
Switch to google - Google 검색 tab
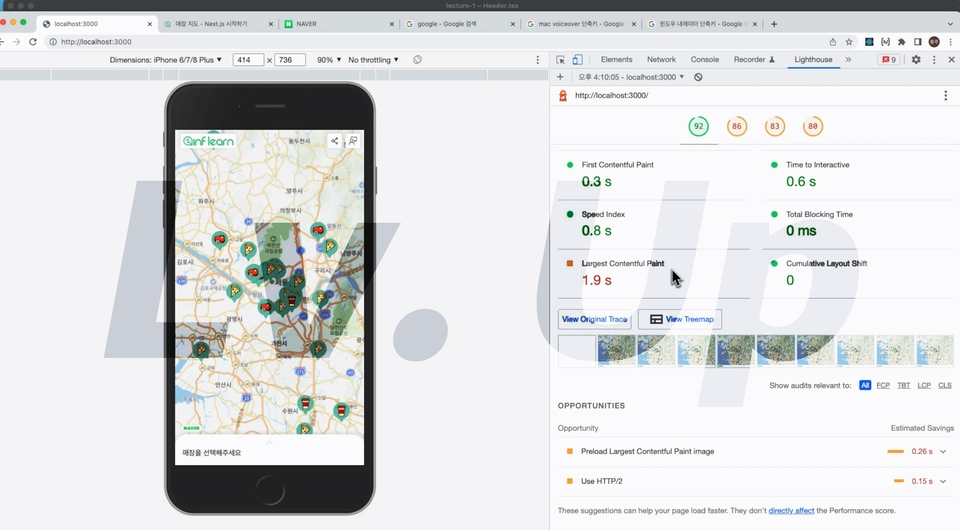pos(460,24)
